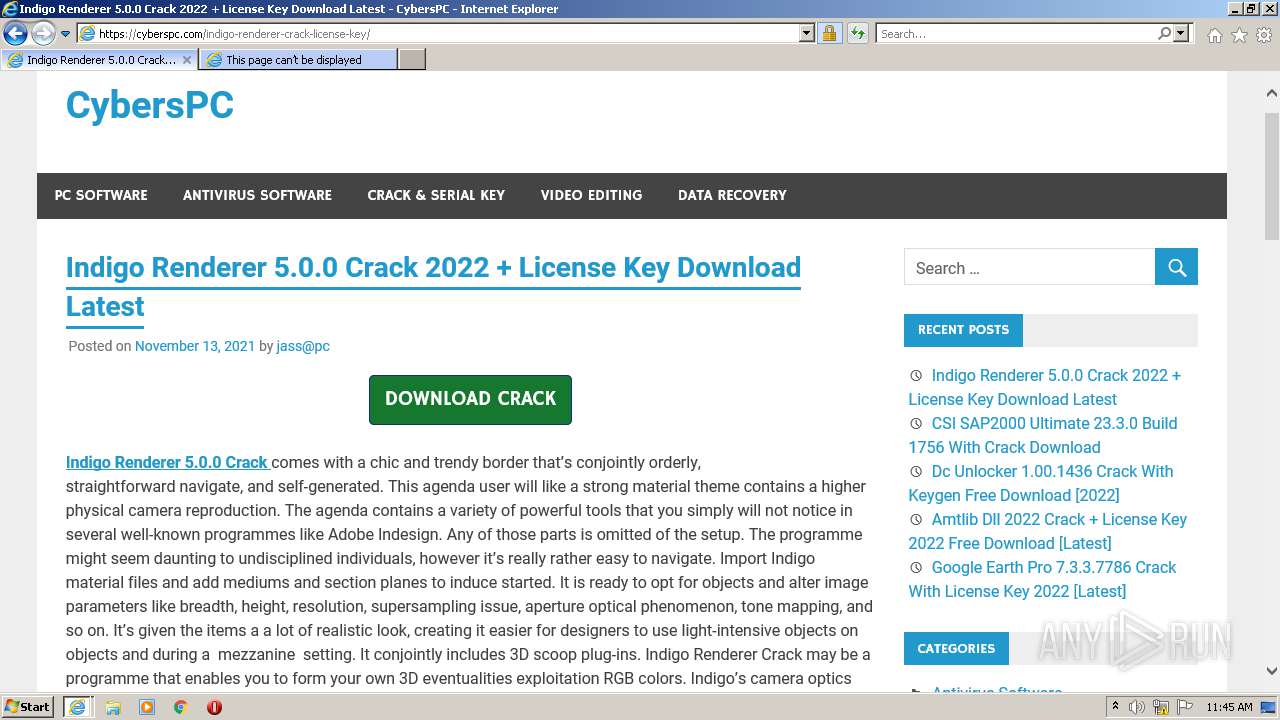Follow the bold Indigo Renderer 5.0.0 Crack text link
This screenshot has width=1280, height=720.
coord(166,462)
